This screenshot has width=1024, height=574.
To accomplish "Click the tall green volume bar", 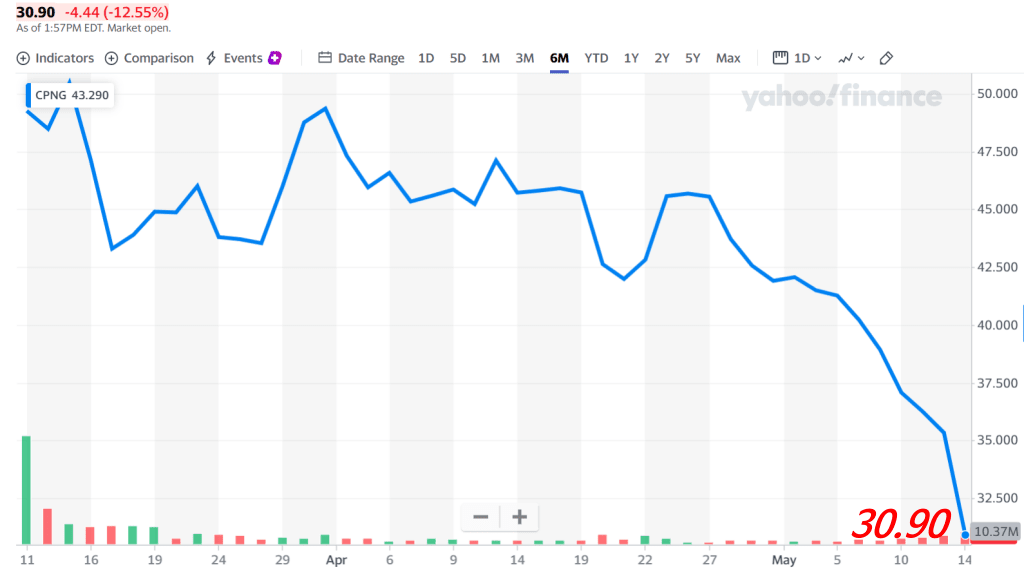I will tap(26, 490).
